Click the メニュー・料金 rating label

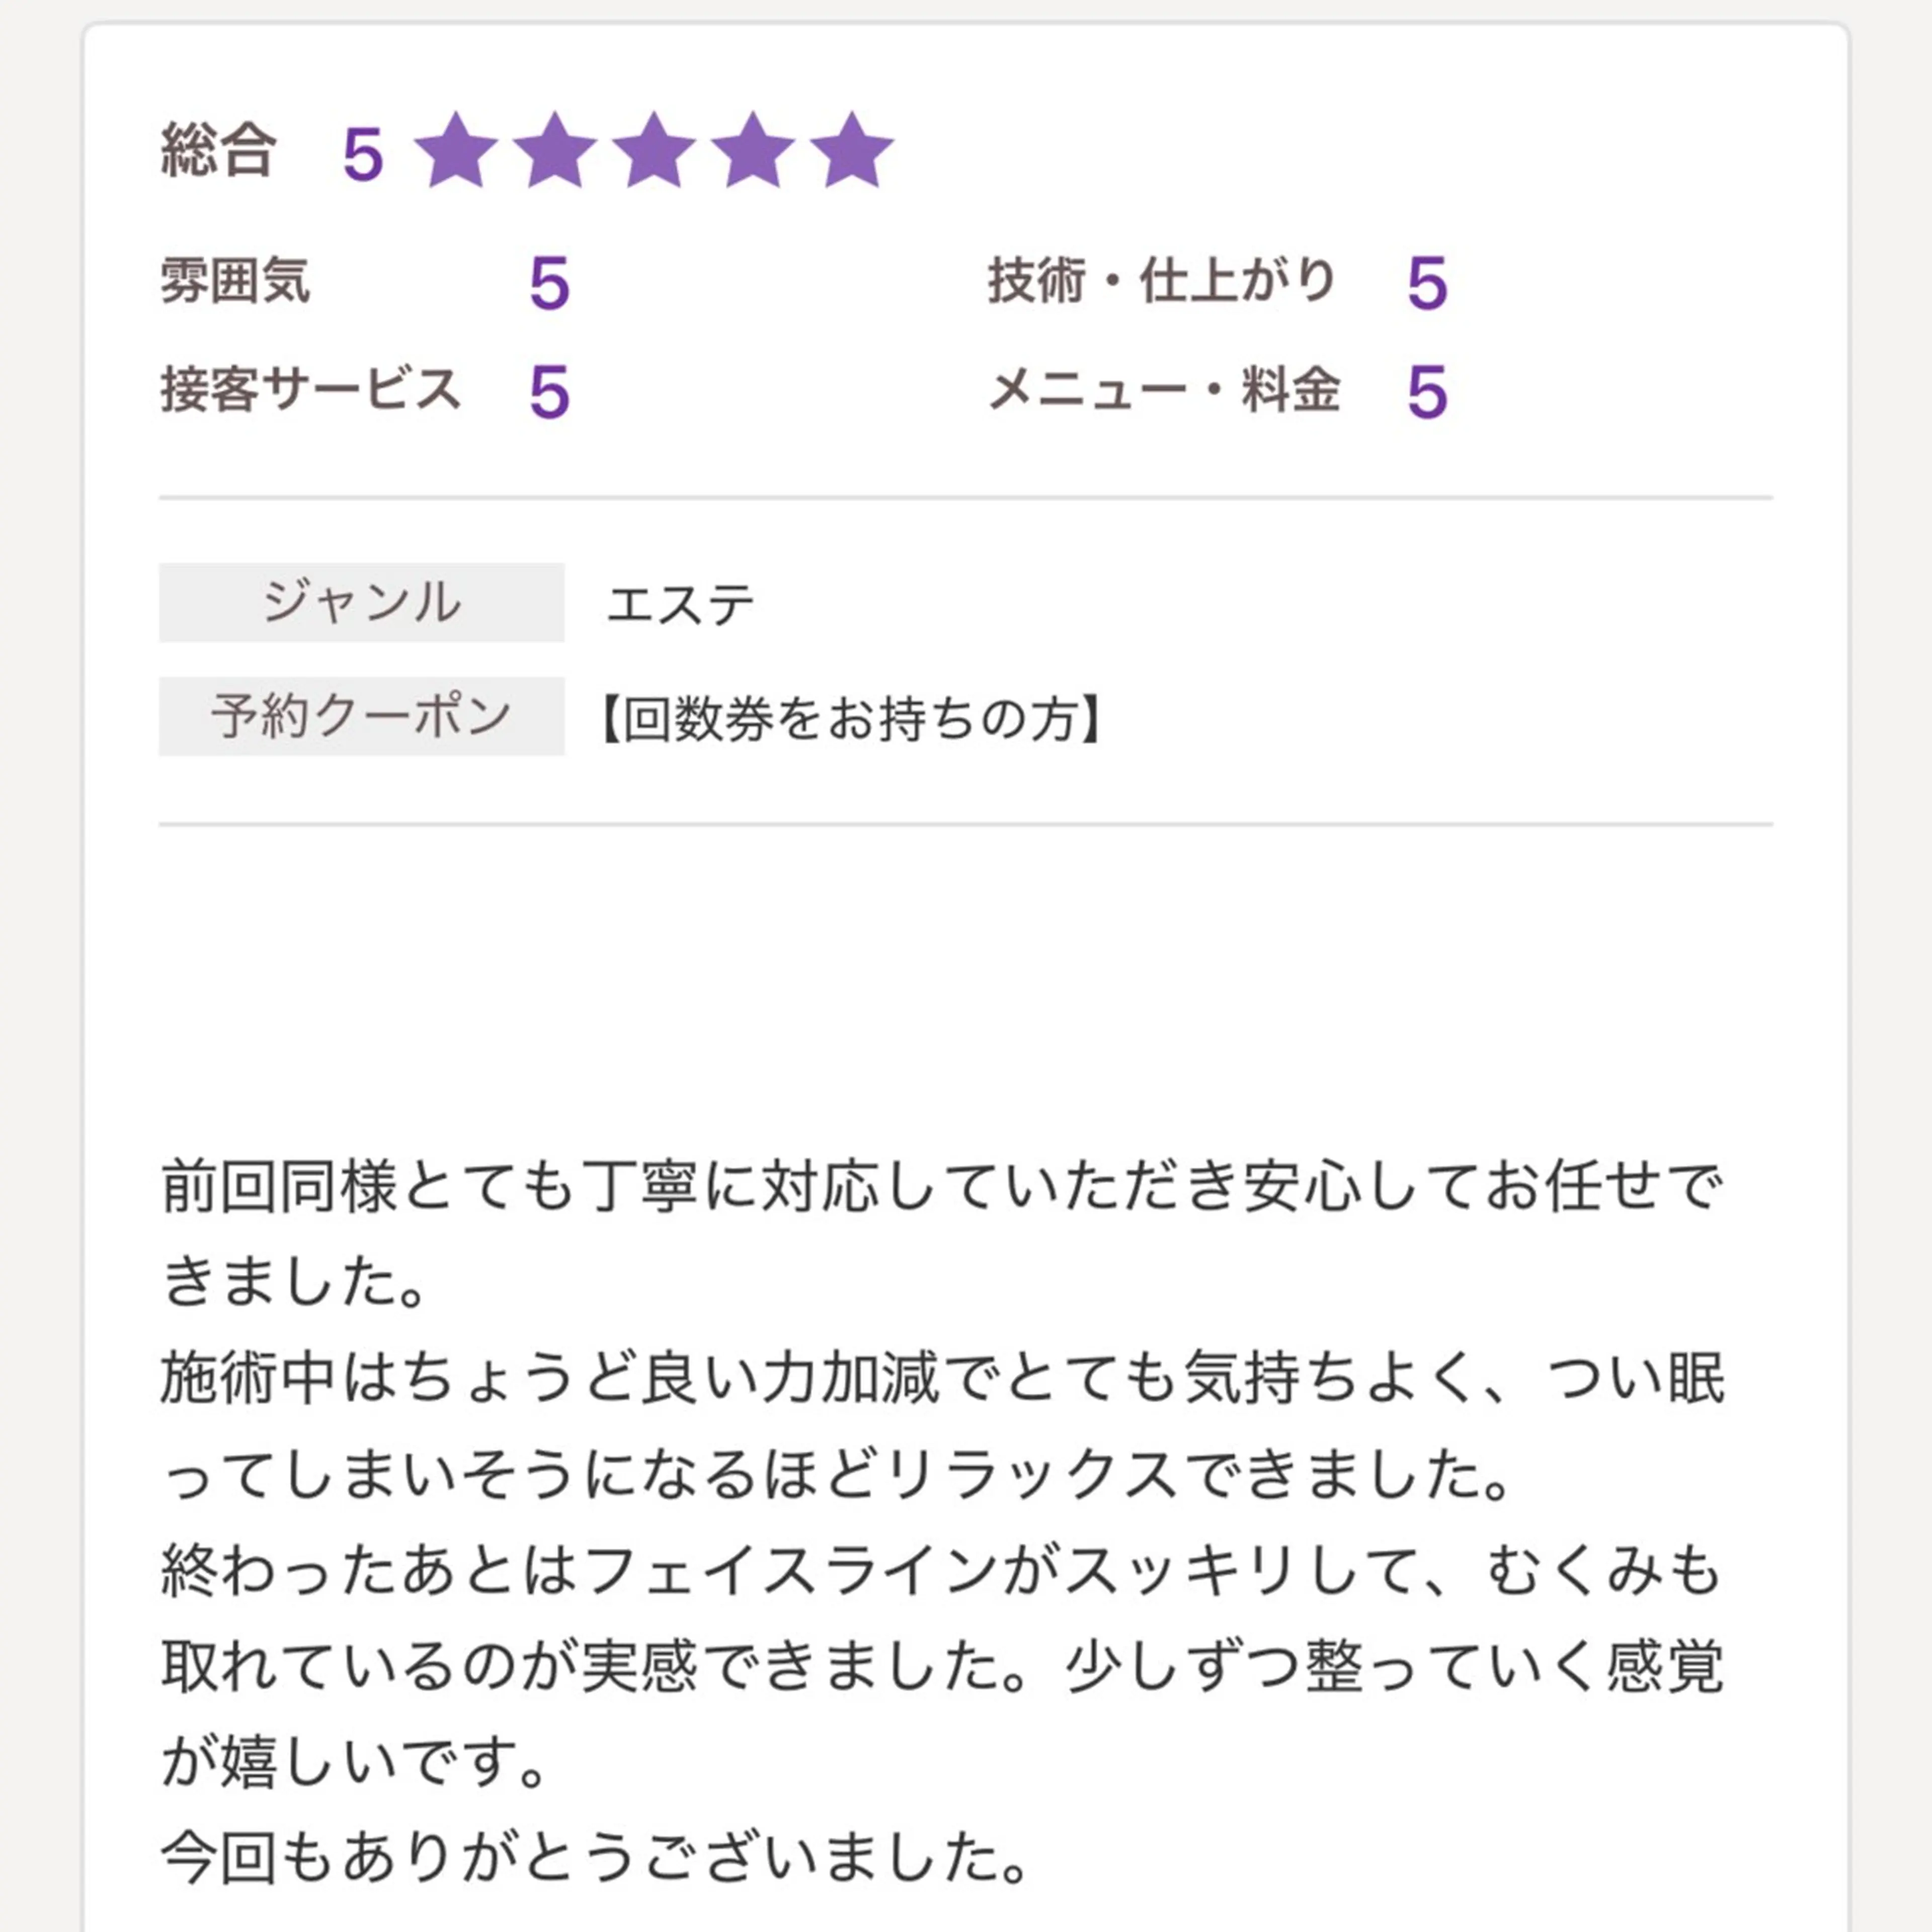pyautogui.click(x=1164, y=389)
